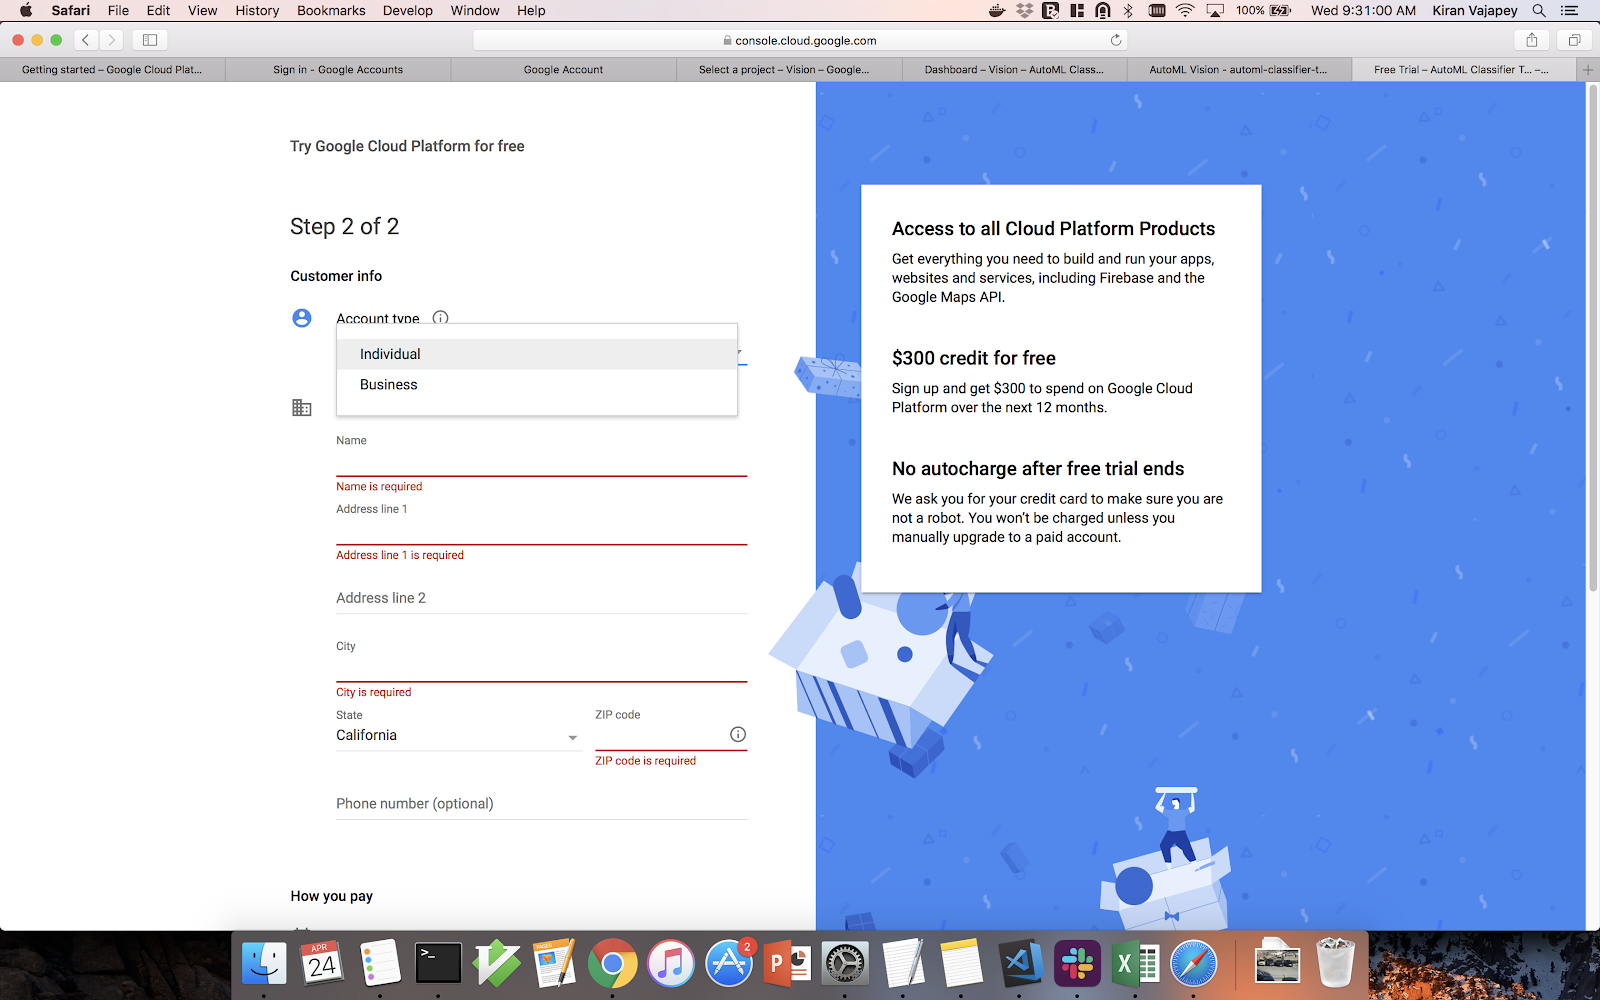Launch Terminal from the dock
The image size is (1600, 1000).
[438, 965]
